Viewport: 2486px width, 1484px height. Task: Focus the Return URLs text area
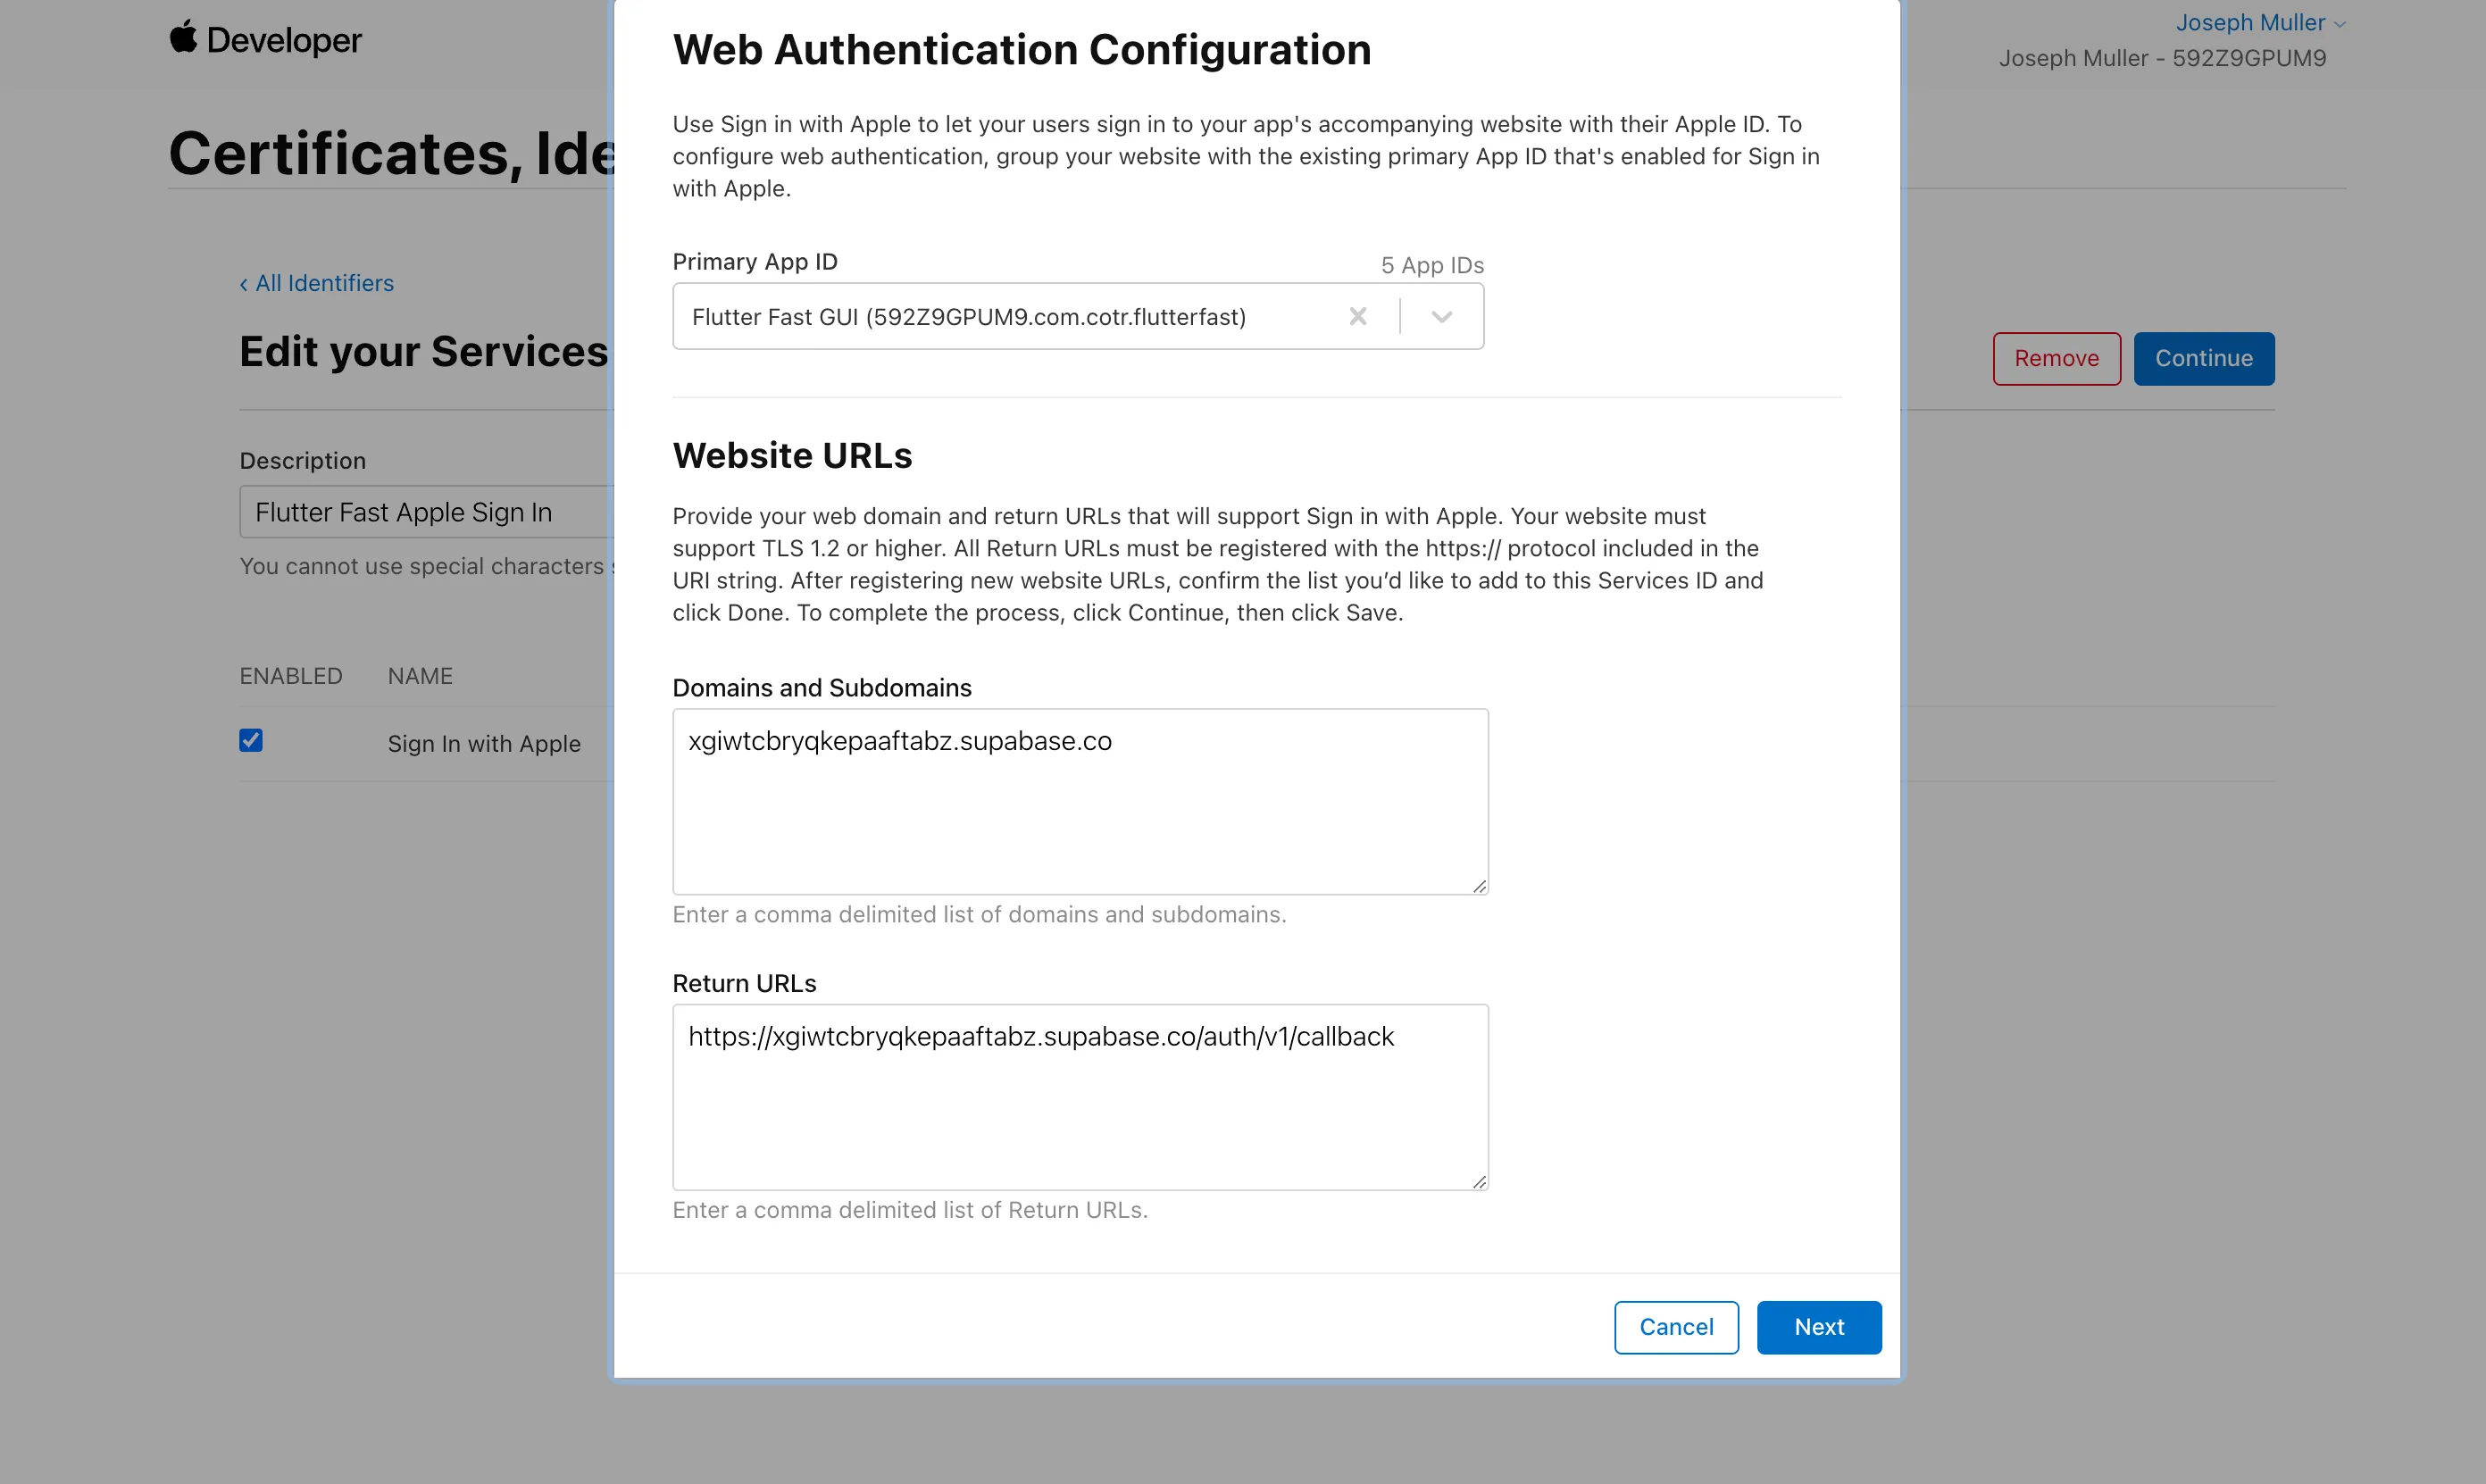(x=1080, y=1097)
